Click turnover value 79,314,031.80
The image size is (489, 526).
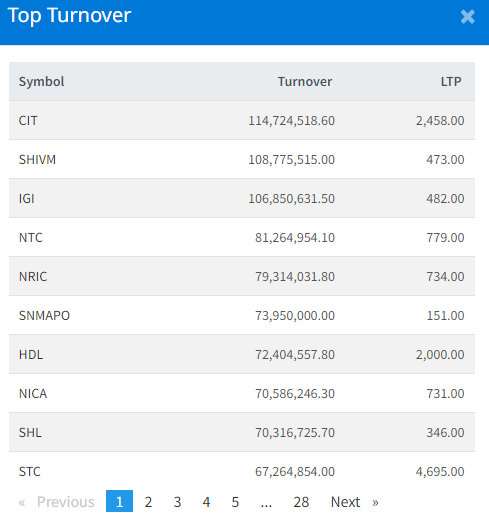[x=295, y=276]
